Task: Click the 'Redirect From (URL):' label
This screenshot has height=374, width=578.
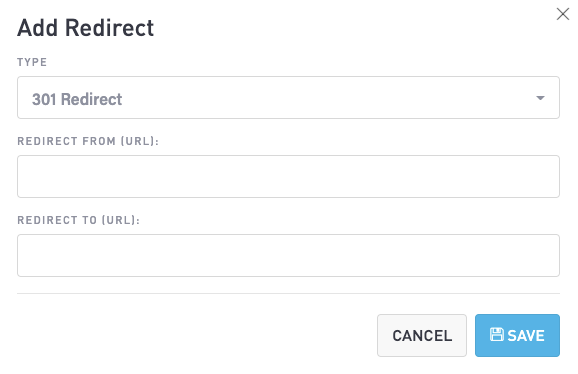Action: click(x=88, y=141)
